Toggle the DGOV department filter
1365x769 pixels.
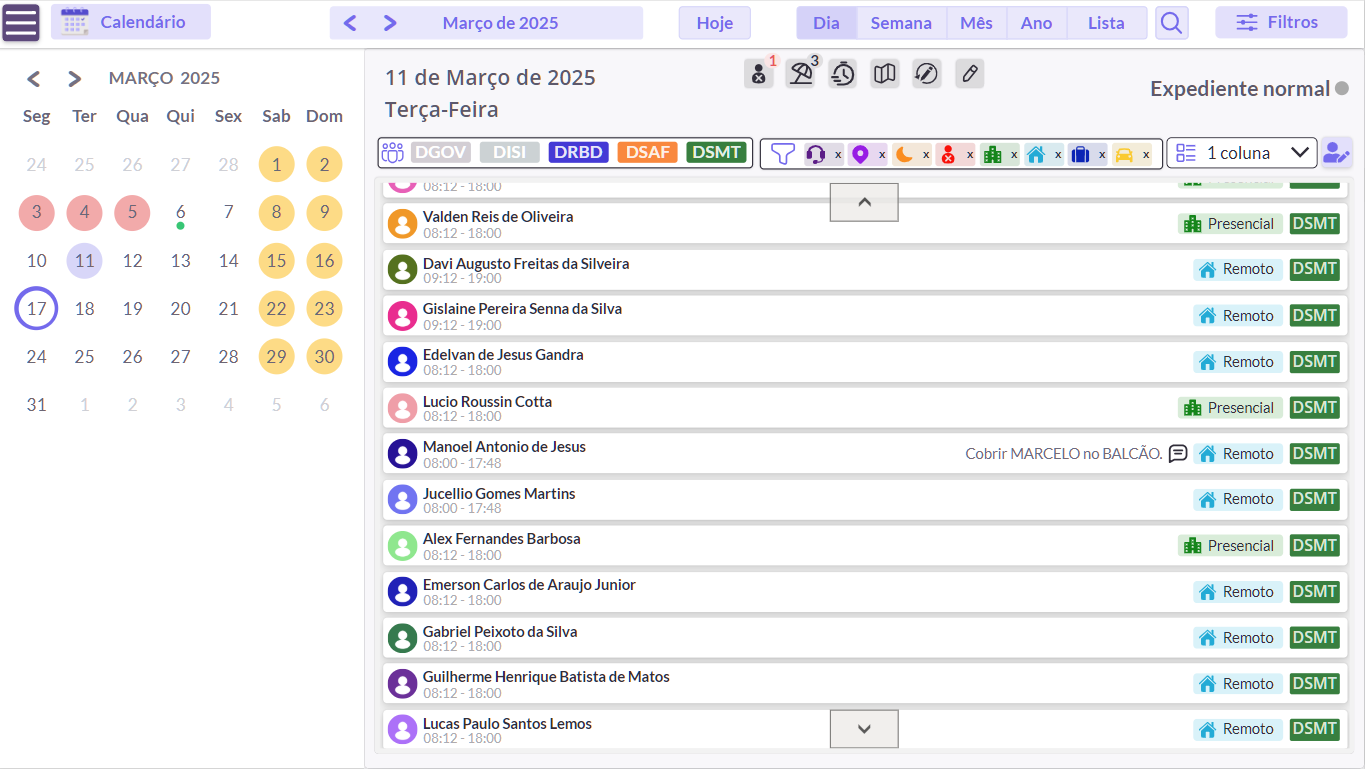click(441, 153)
